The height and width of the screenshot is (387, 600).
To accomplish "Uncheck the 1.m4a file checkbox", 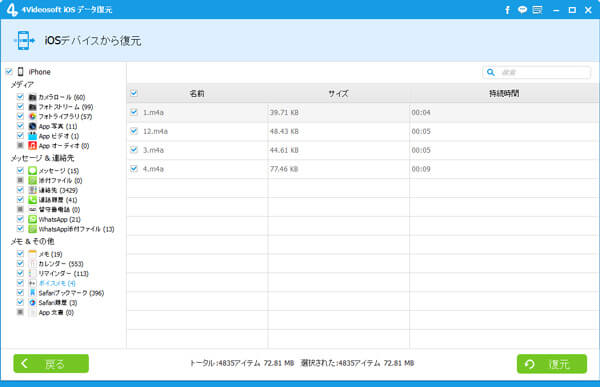I will (134, 112).
